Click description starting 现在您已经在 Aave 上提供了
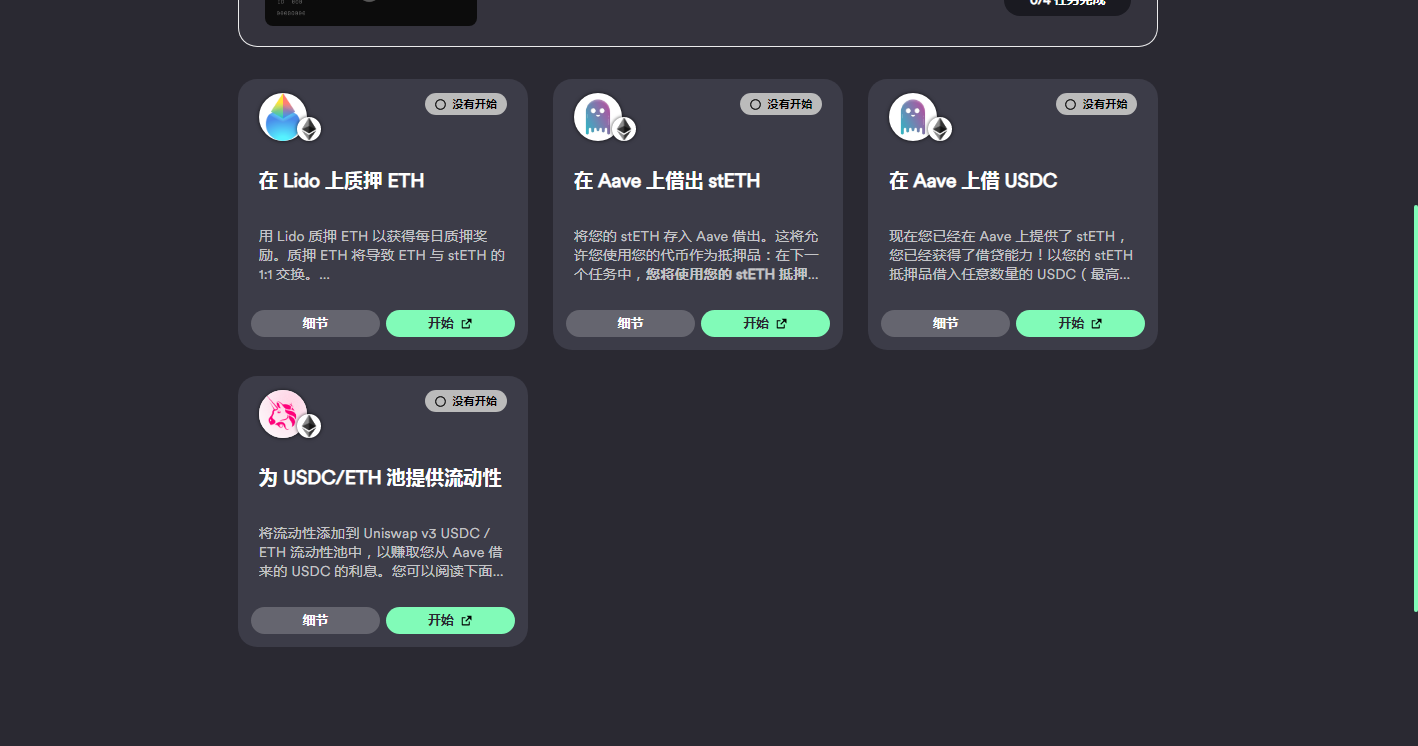 click(x=1012, y=255)
